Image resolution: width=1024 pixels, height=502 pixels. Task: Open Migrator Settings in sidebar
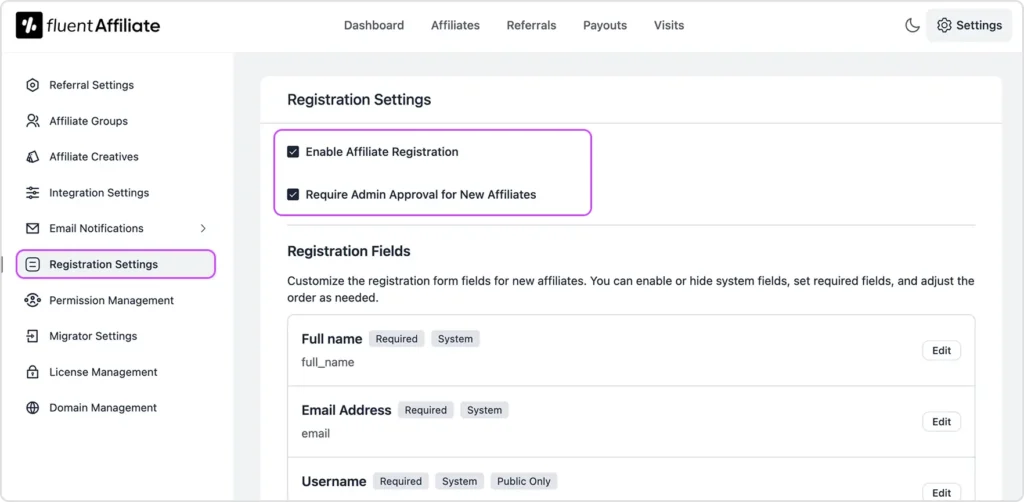[x=93, y=336]
